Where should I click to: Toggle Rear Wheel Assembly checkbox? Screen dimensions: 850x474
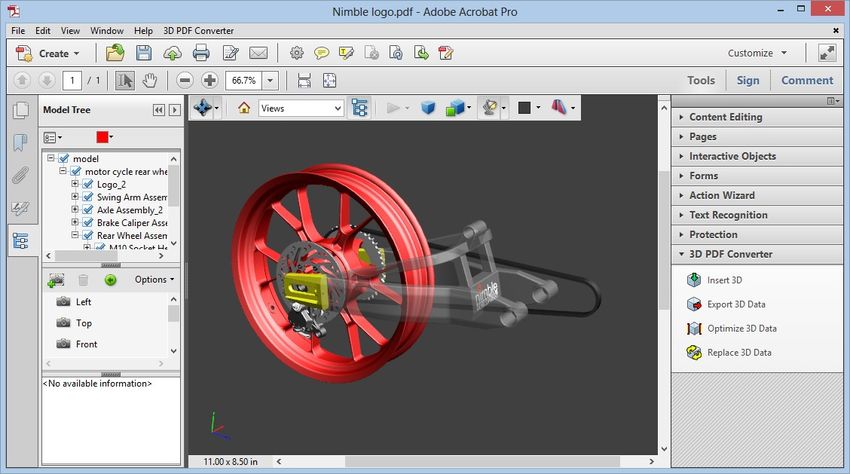coord(88,235)
